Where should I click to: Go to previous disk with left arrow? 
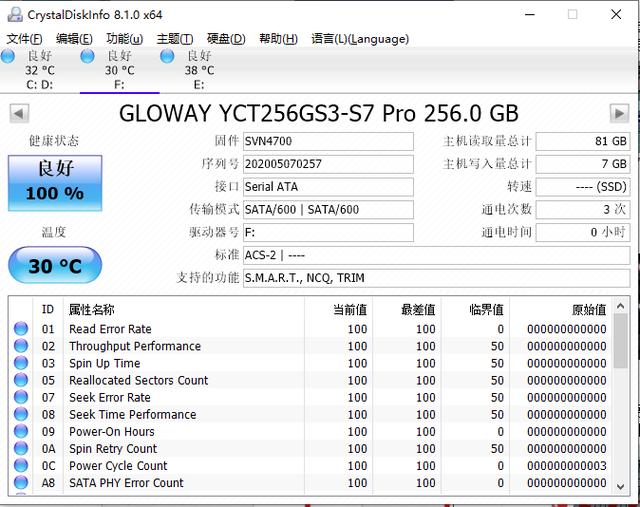tap(19, 113)
